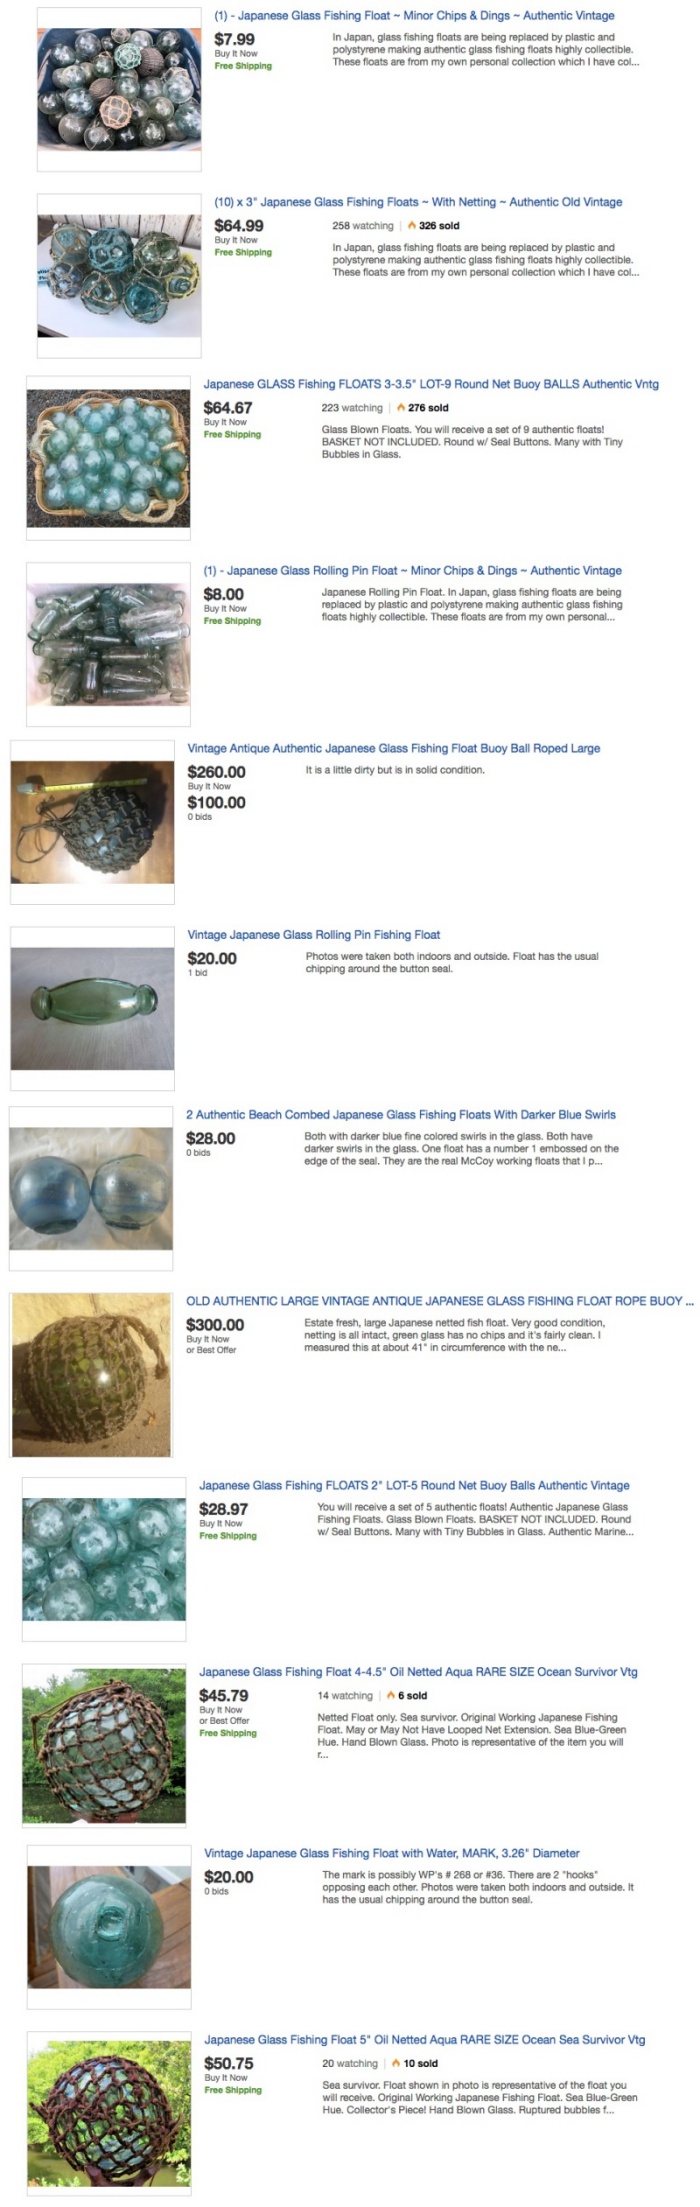Open the Float with Water, MARK listing

[x=392, y=1853]
